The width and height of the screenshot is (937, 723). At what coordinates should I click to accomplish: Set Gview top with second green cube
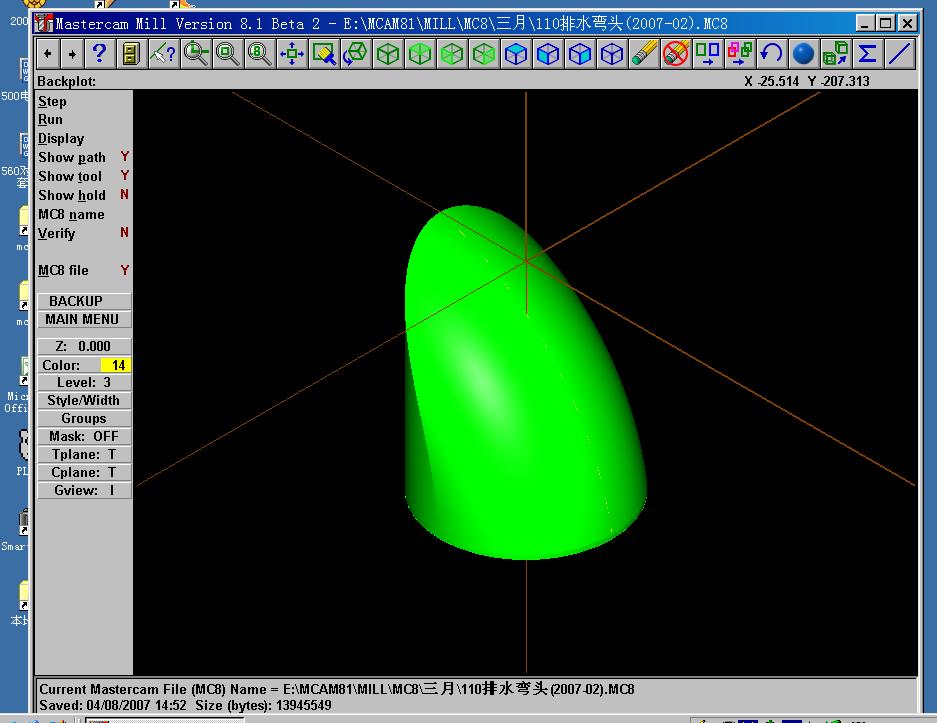pyautogui.click(x=420, y=54)
